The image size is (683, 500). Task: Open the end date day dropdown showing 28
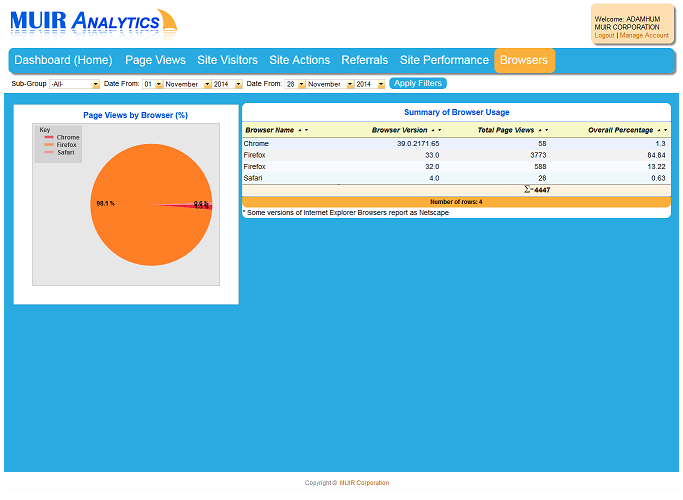294,84
